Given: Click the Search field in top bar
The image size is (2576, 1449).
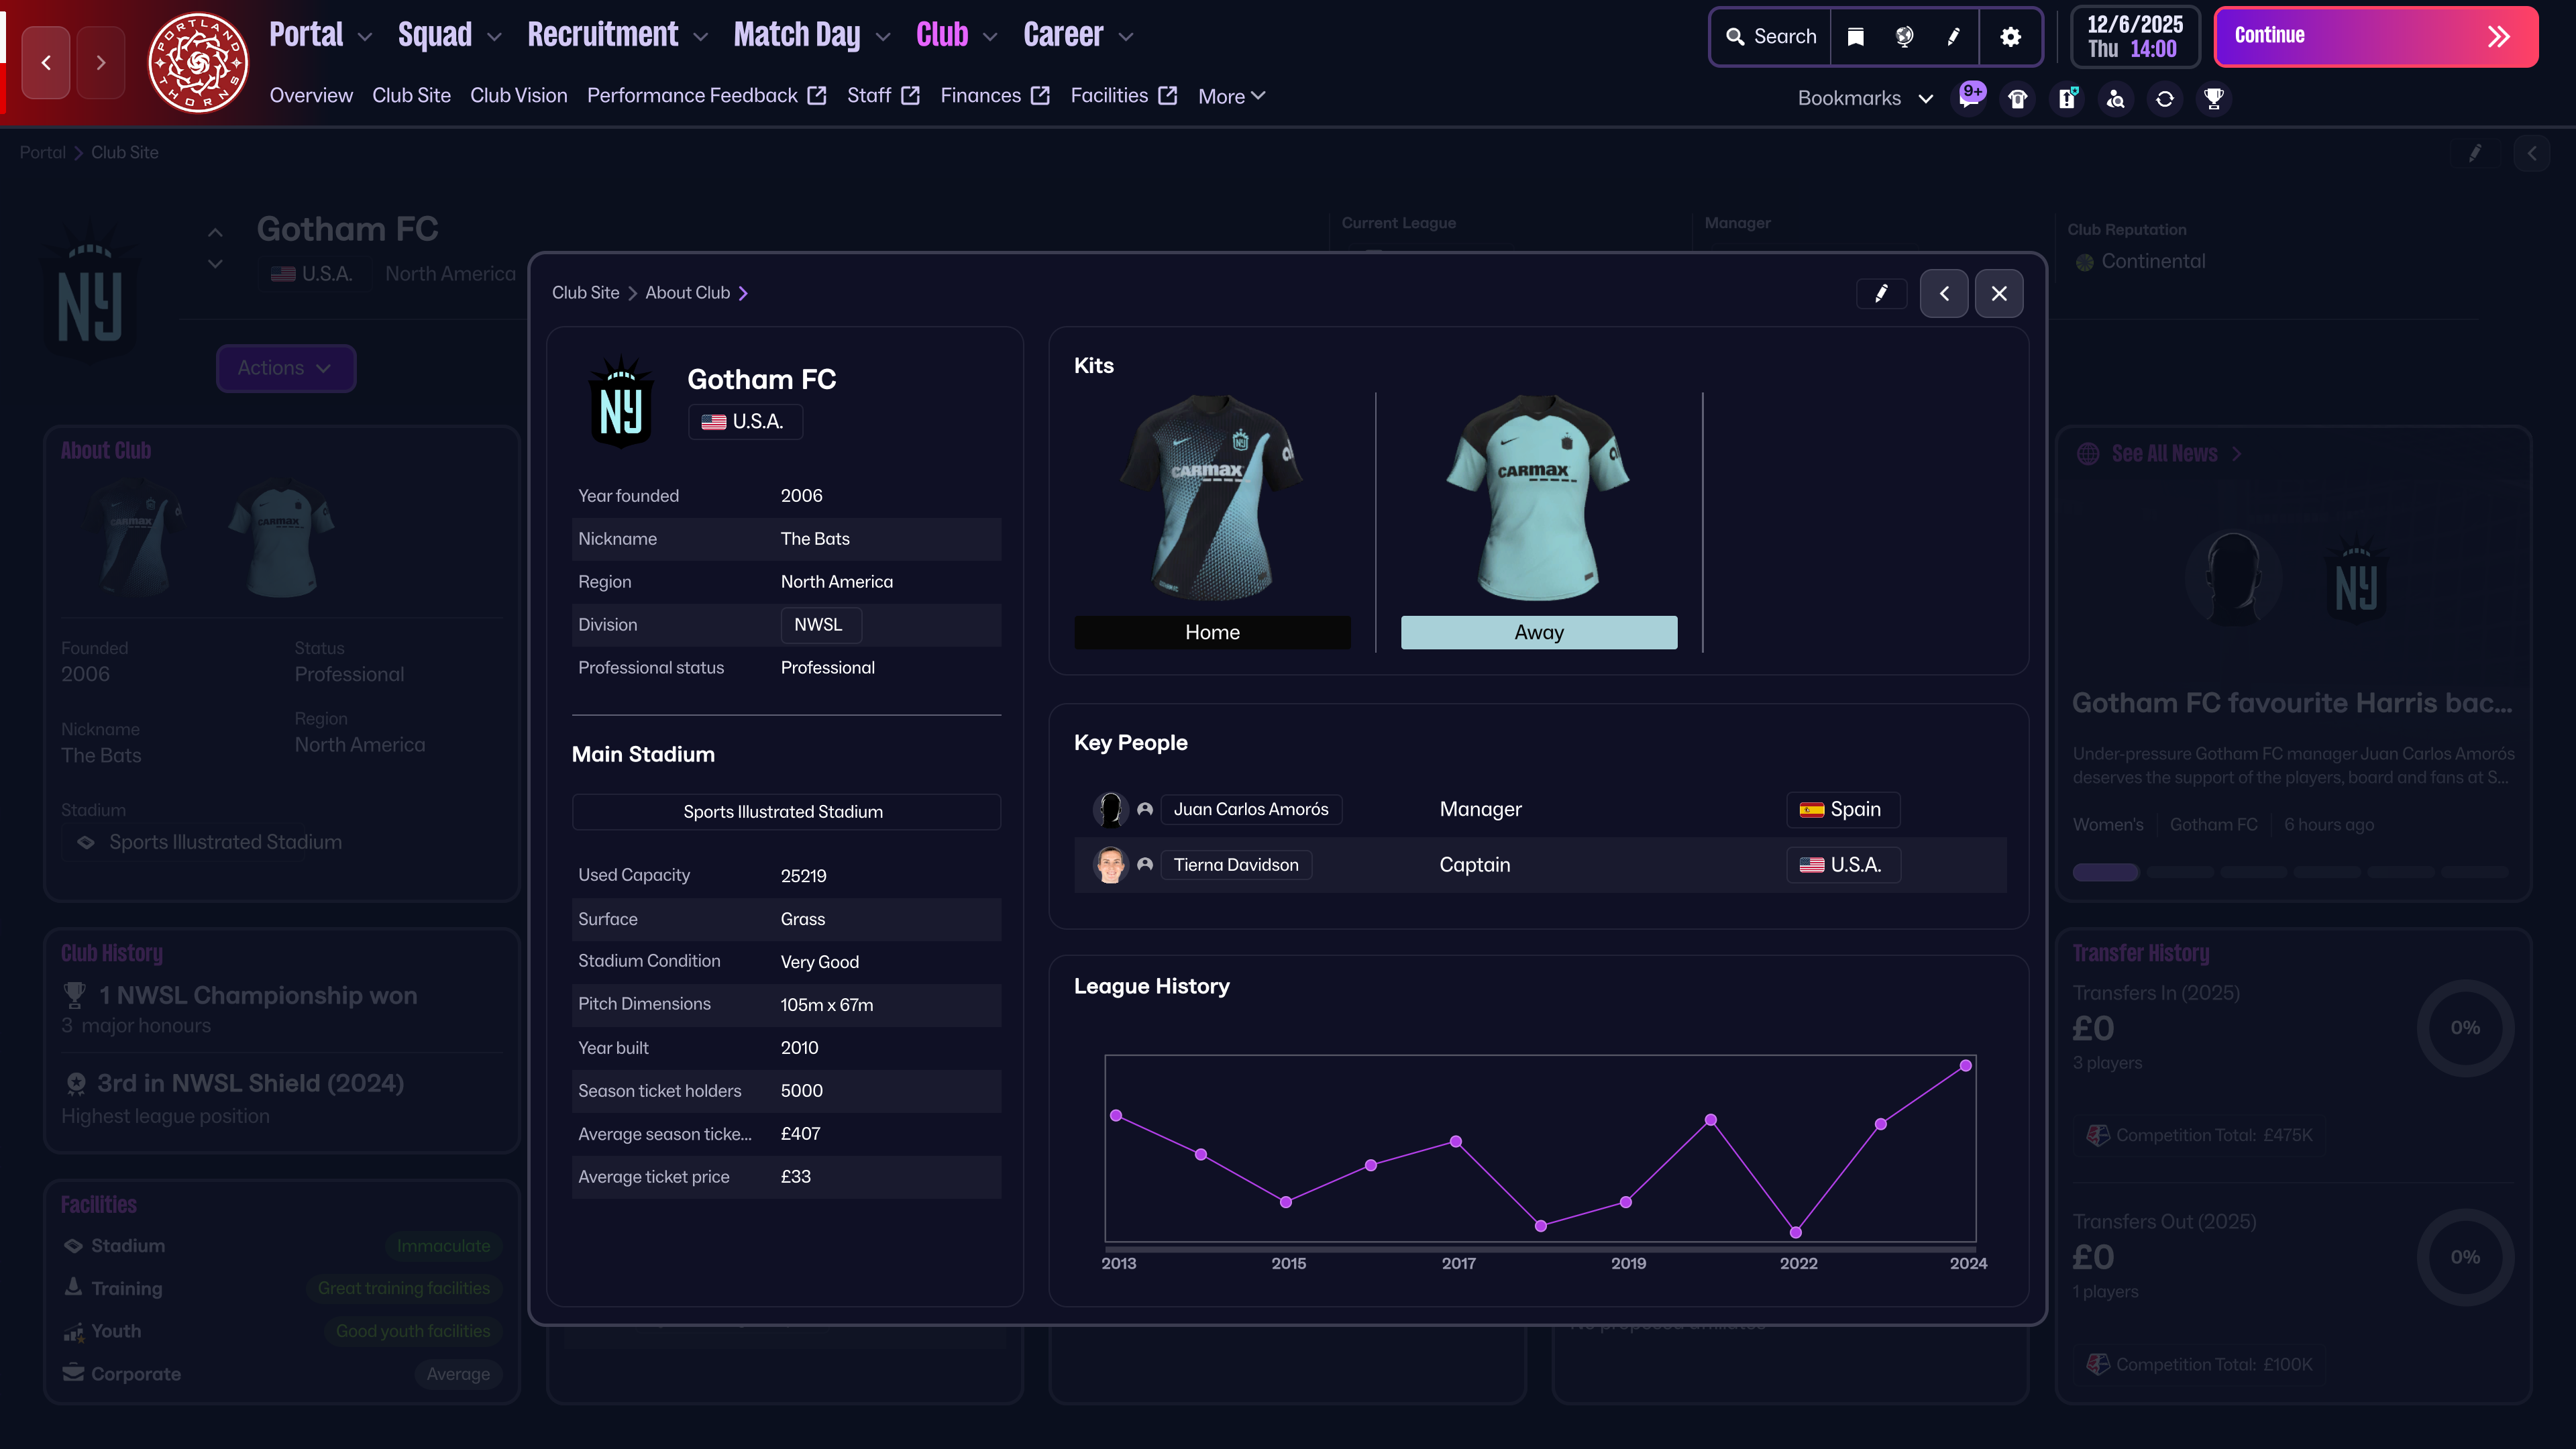Looking at the screenshot, I should click(1771, 37).
